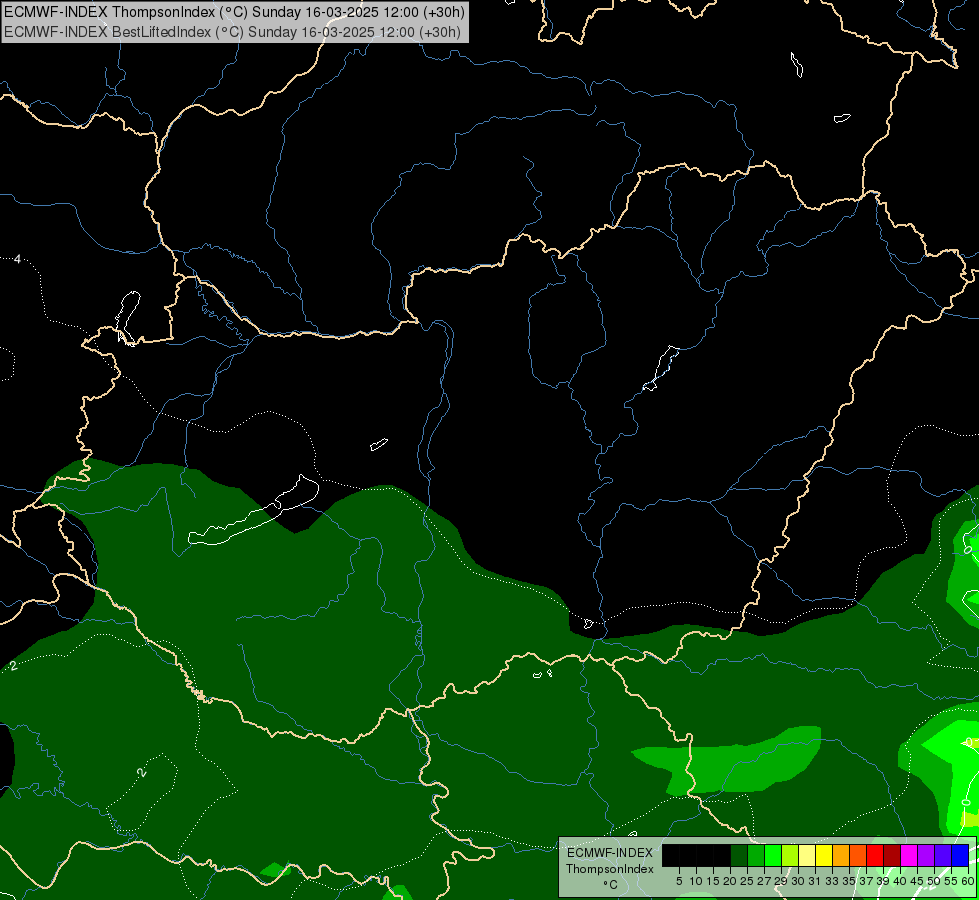This screenshot has width=979, height=900.
Task: Click the dark green 20–25 legend swatch
Action: click(x=739, y=855)
